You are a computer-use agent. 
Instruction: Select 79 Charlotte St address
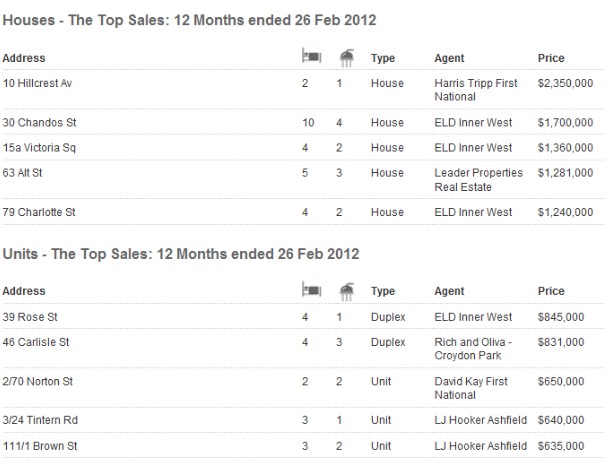pyautogui.click(x=39, y=212)
